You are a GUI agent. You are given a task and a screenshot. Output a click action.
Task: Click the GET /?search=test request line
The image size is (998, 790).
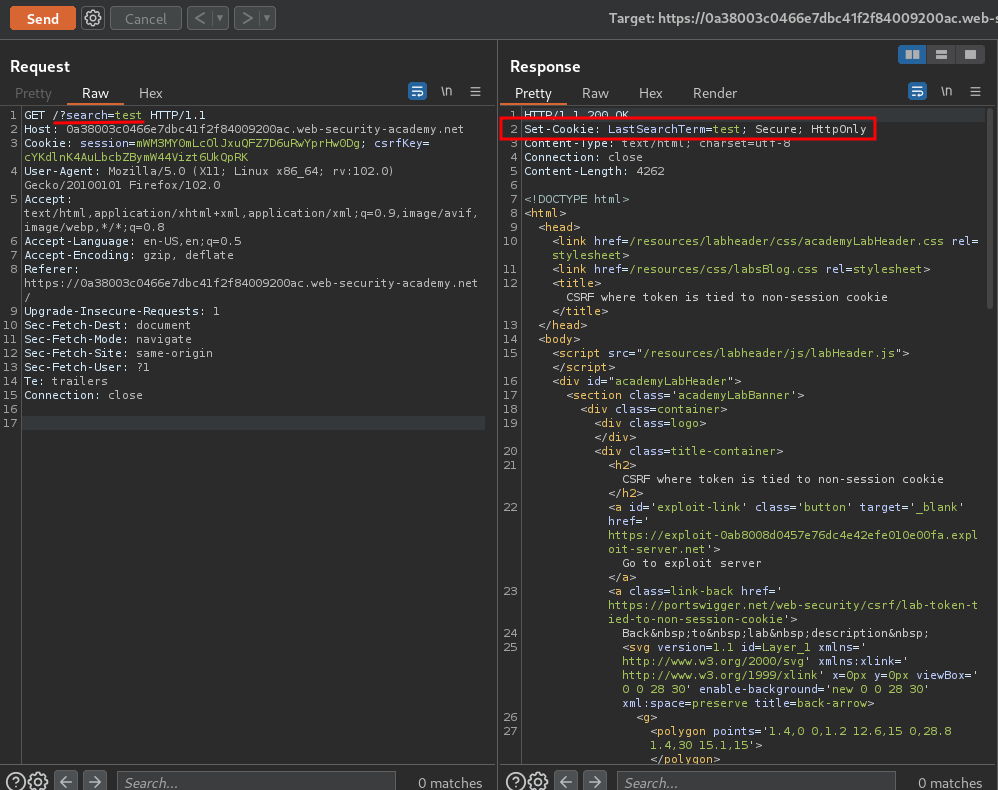[x=115, y=115]
